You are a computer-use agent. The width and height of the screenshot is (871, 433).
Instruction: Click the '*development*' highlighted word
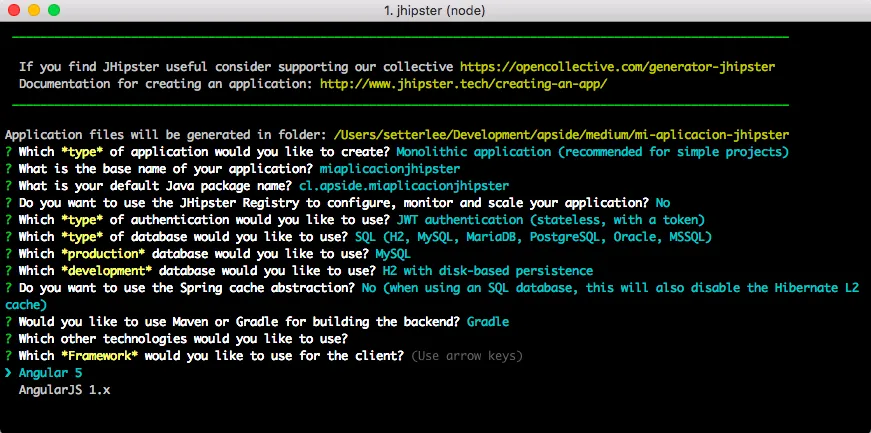pyautogui.click(x=106, y=271)
